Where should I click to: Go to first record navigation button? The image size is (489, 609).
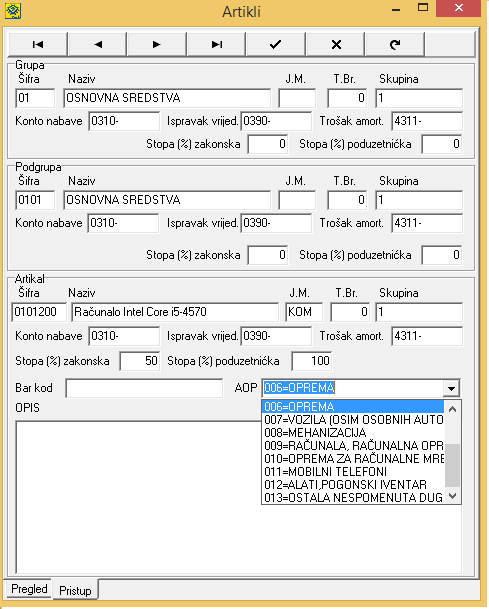click(38, 44)
